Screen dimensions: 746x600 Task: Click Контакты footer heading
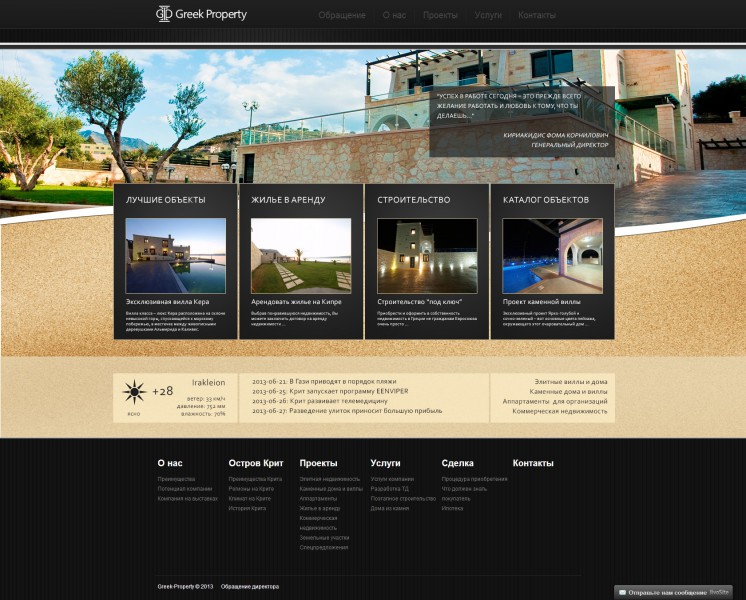coord(533,463)
